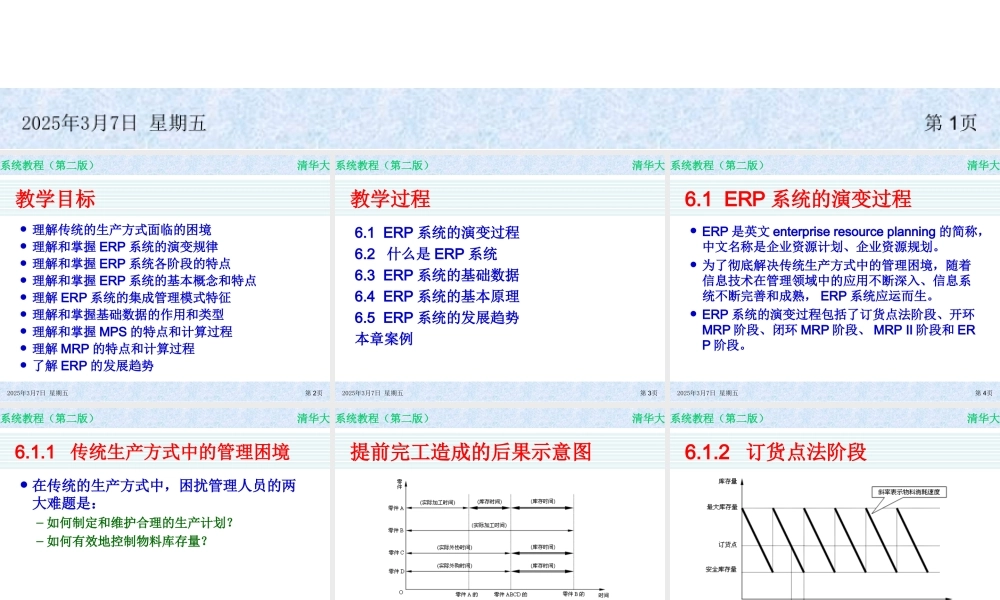Click the large 第 1页 page label

click(950, 123)
